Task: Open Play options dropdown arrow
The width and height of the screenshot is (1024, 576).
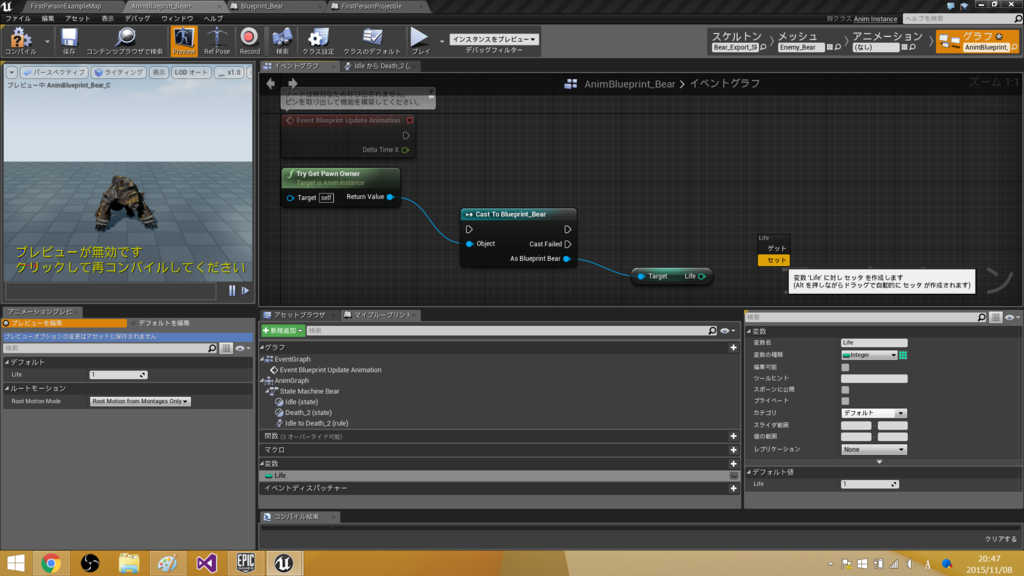Action: [x=441, y=41]
